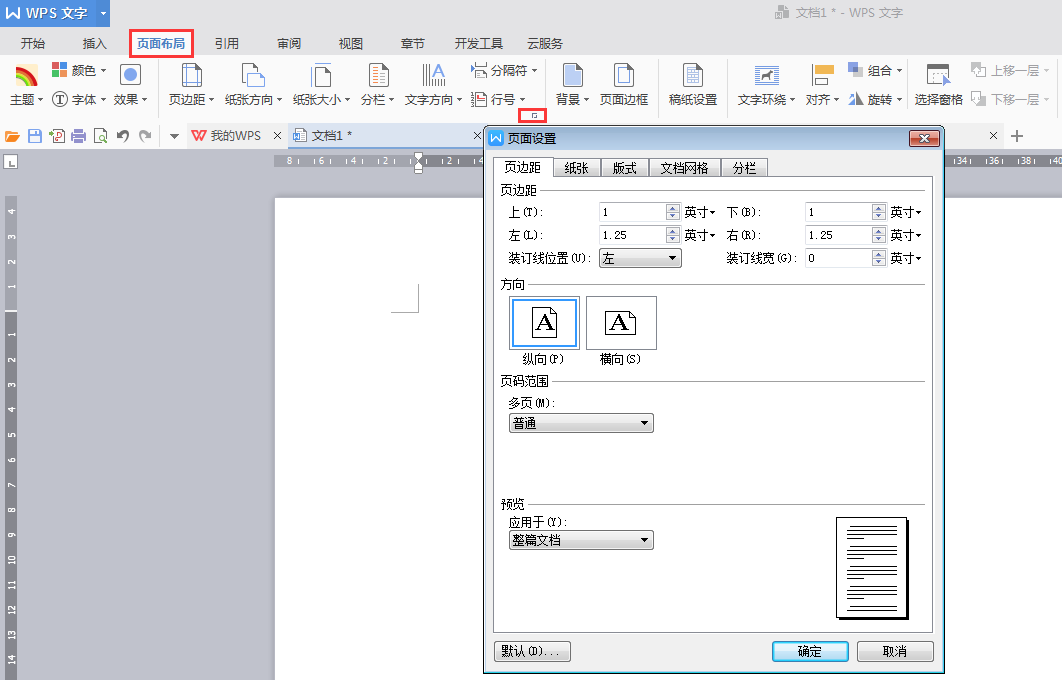Open the 颜色 theme color picker

tap(79, 71)
